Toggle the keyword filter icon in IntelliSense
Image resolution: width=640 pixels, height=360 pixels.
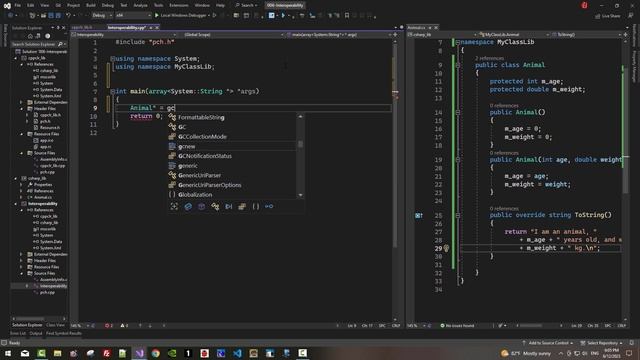pos(229,207)
